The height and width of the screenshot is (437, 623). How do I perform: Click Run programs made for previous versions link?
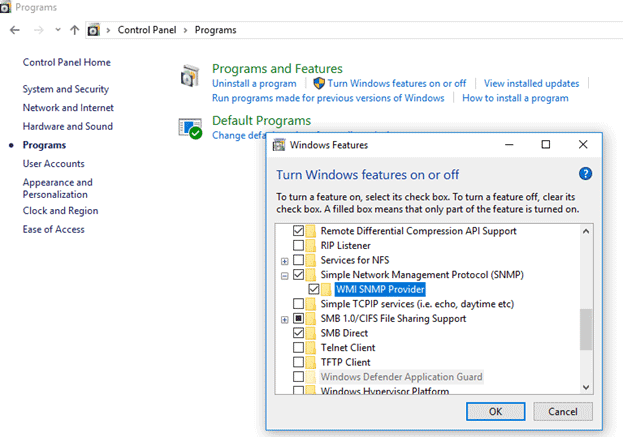(328, 98)
